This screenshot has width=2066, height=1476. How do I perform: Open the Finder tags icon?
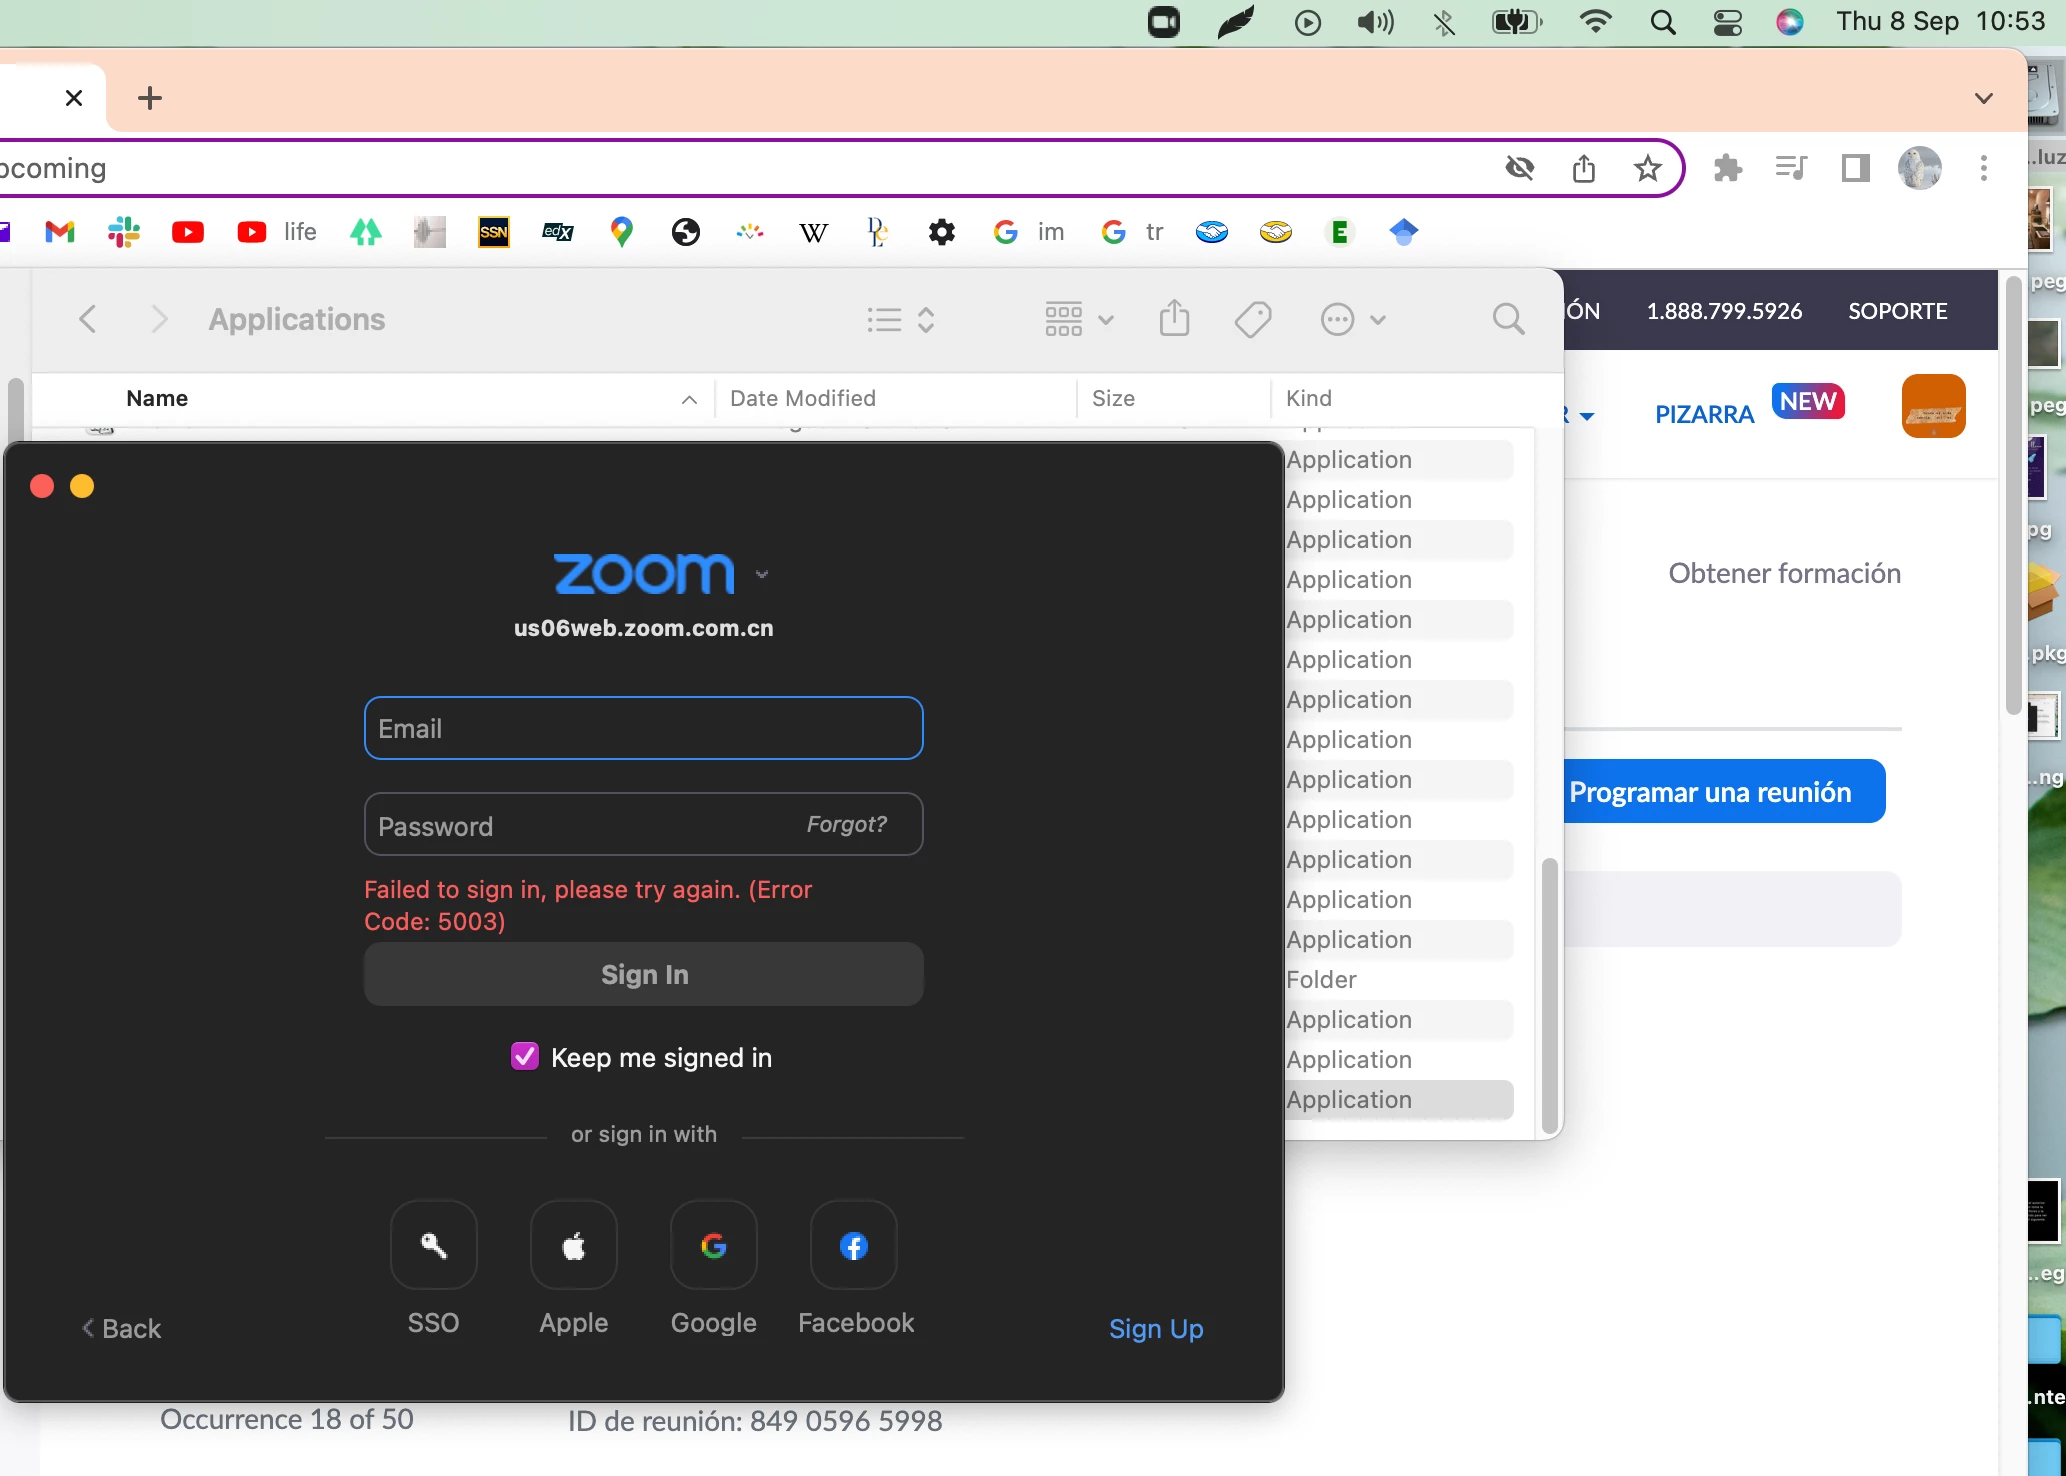point(1252,320)
